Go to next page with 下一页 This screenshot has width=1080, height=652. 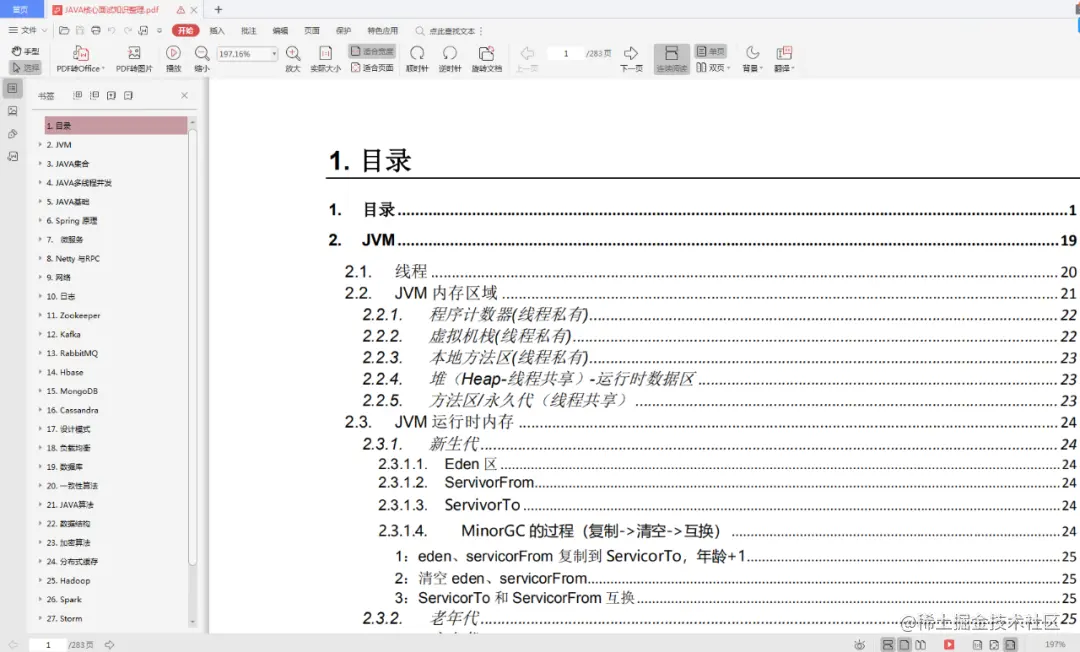(x=629, y=55)
